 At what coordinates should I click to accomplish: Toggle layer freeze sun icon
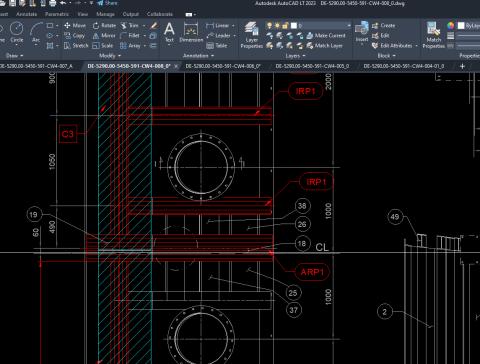point(277,25)
